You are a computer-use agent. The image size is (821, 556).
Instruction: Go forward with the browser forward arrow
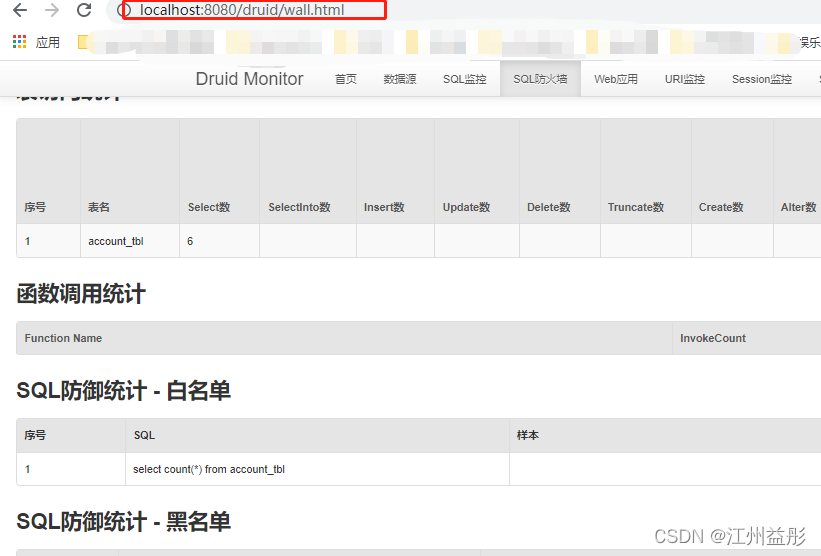pyautogui.click(x=52, y=10)
